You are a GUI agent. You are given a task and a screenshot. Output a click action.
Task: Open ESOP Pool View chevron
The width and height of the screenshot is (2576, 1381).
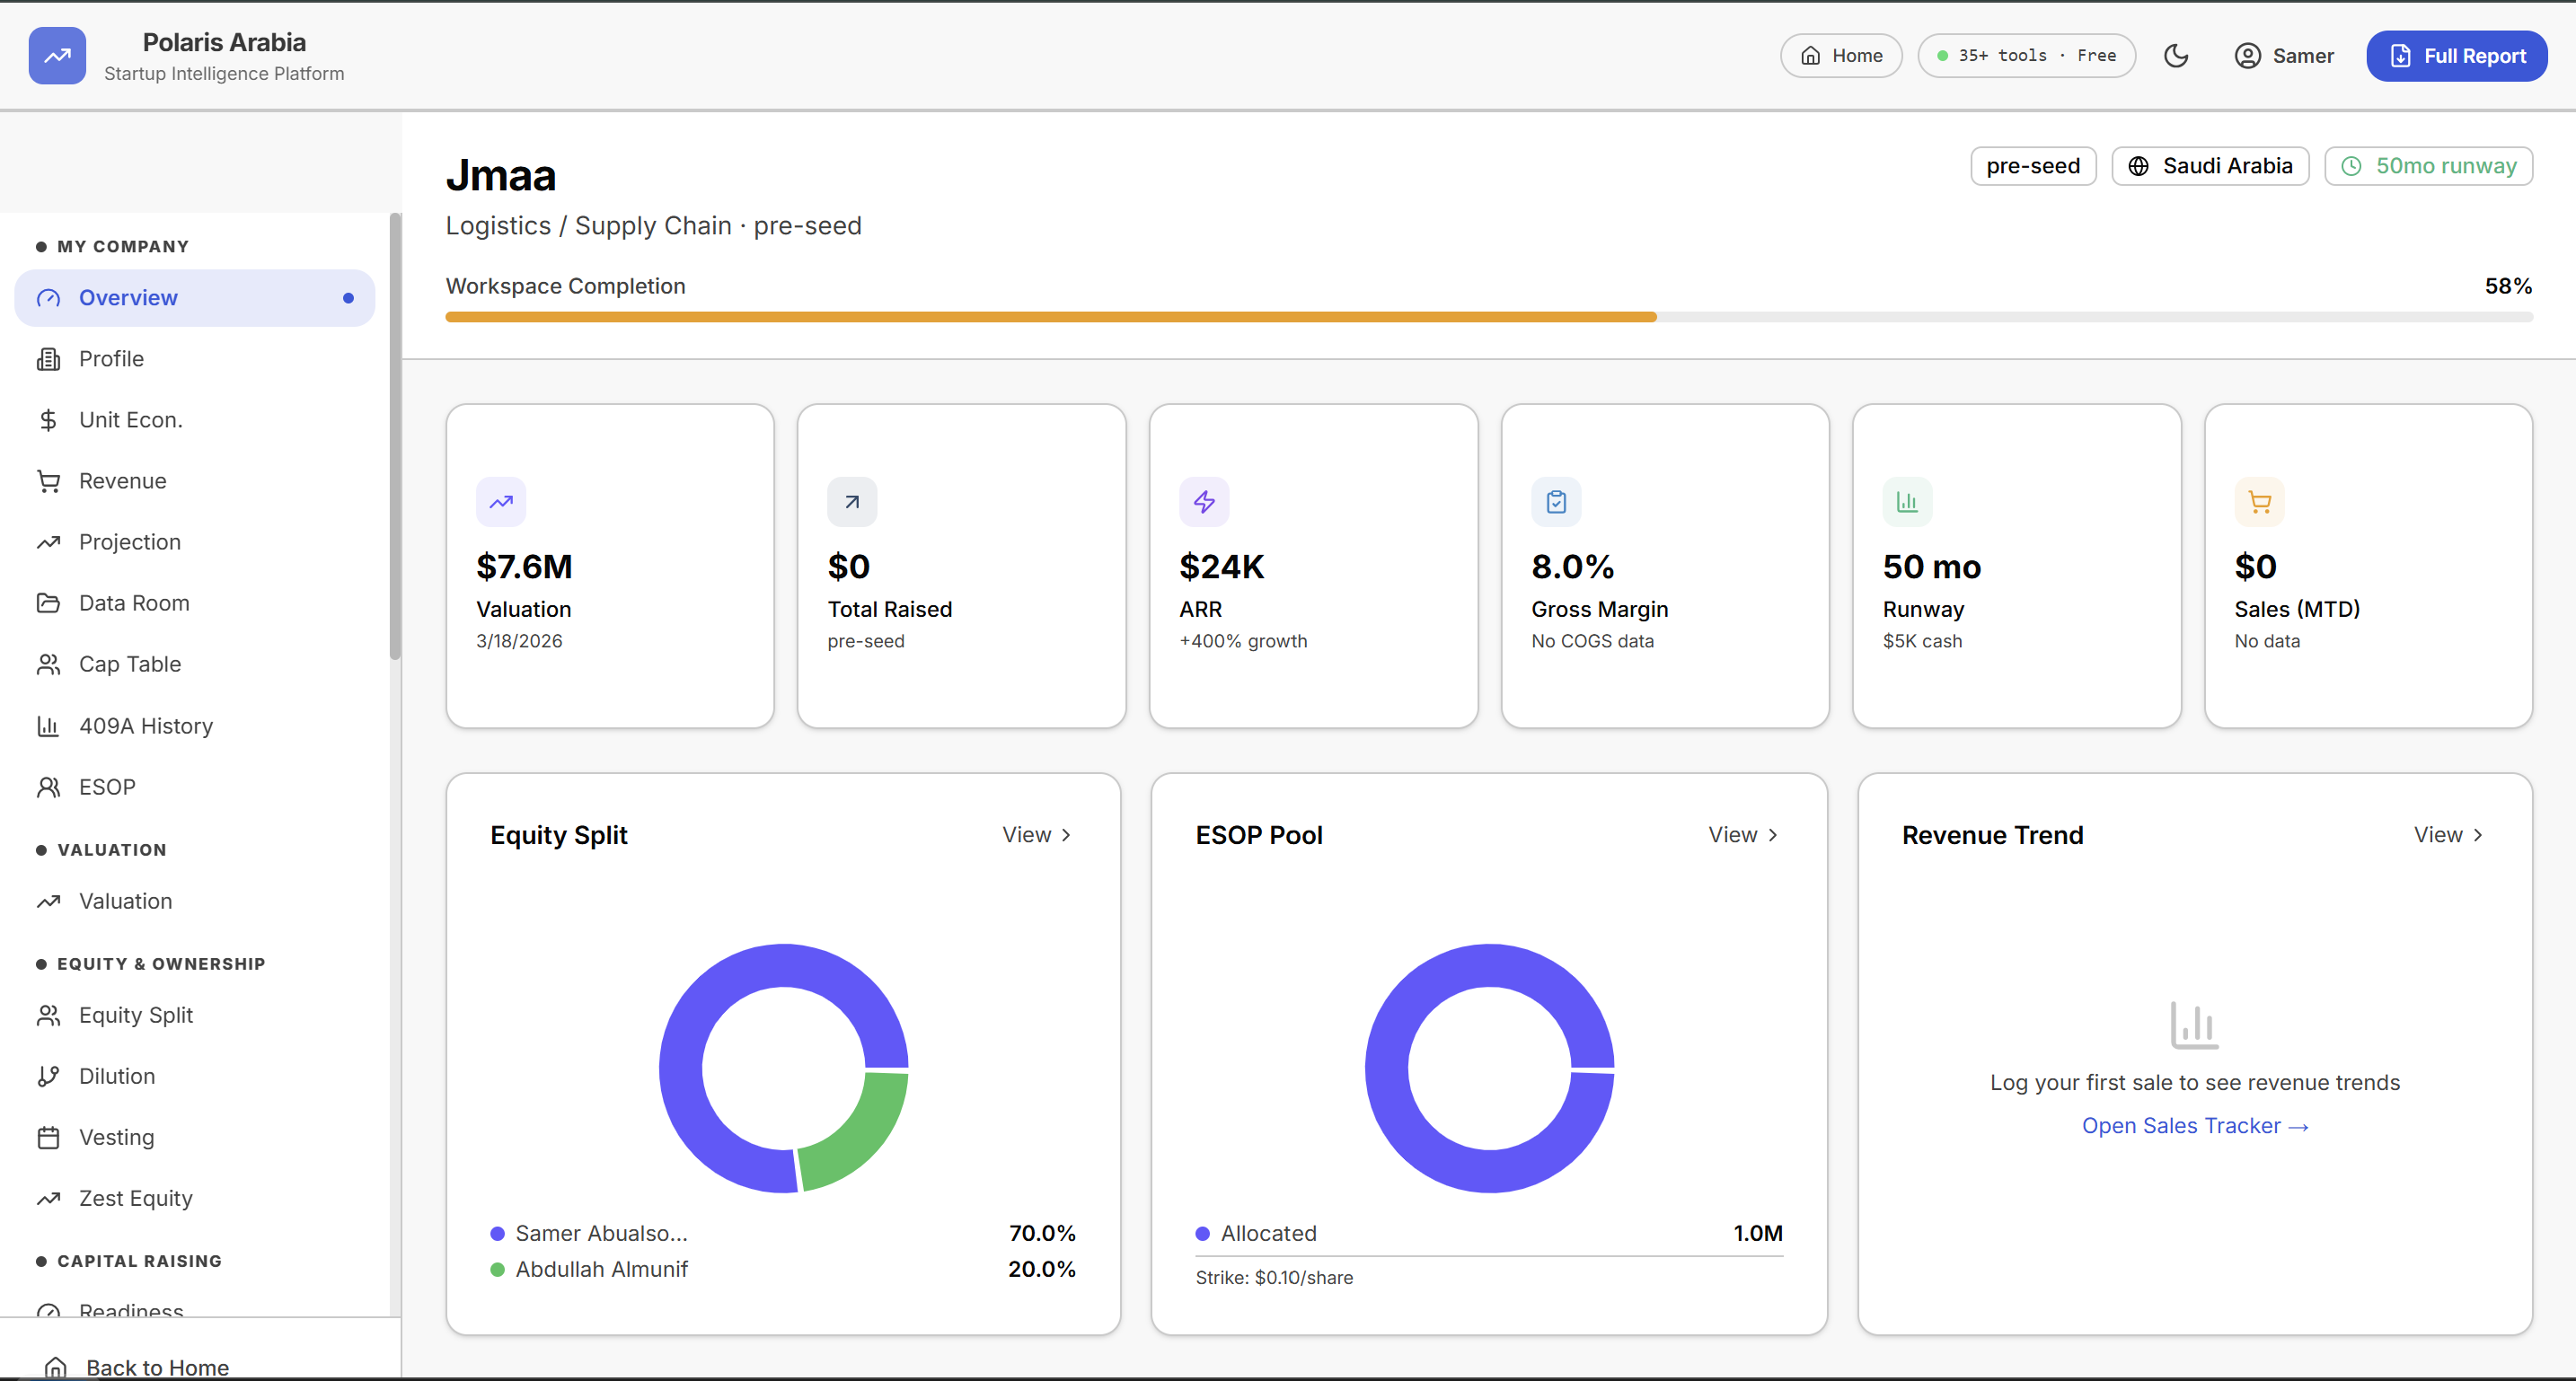coord(1772,835)
